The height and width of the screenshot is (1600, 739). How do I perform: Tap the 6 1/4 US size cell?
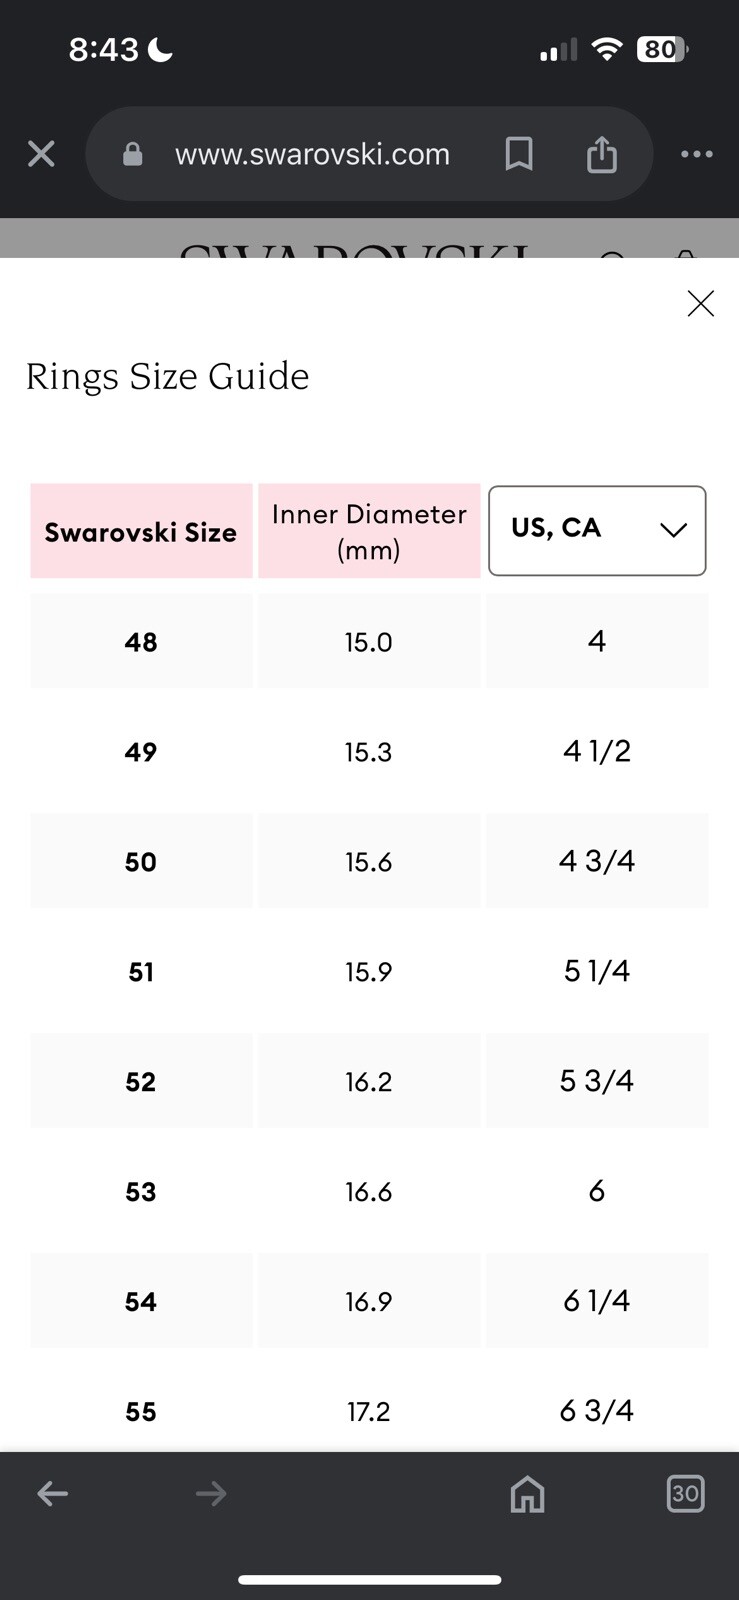(597, 1301)
